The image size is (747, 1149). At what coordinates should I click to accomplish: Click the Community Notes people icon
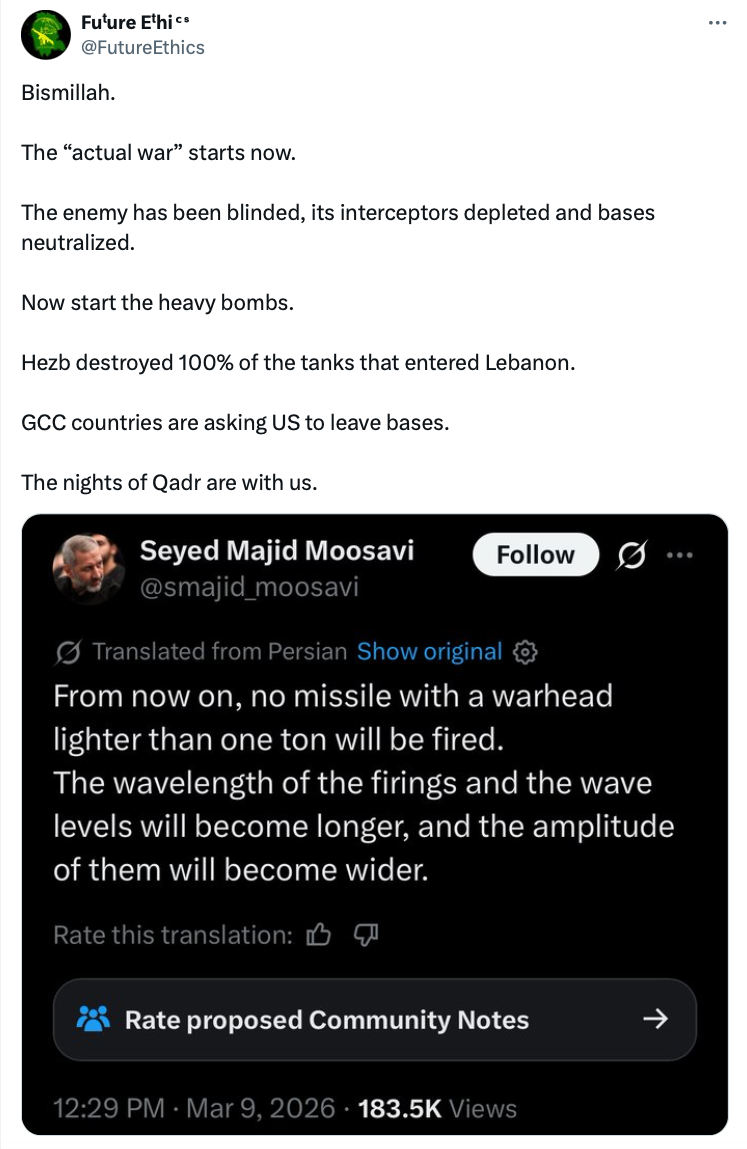tap(93, 1020)
